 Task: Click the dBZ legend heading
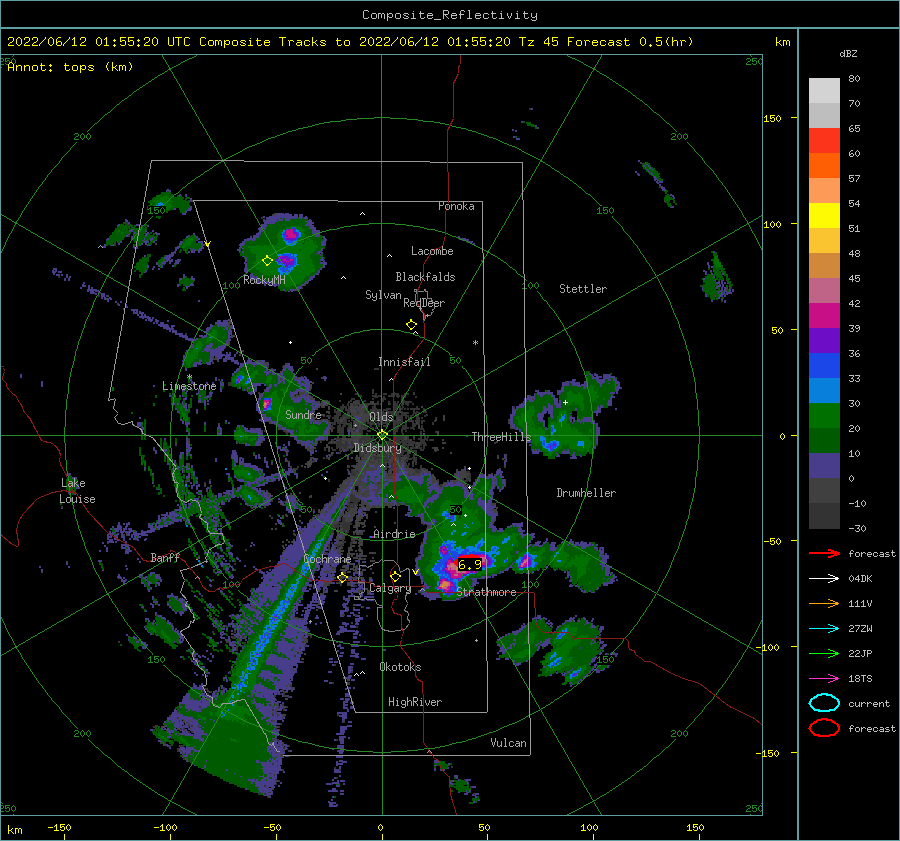pyautogui.click(x=848, y=53)
